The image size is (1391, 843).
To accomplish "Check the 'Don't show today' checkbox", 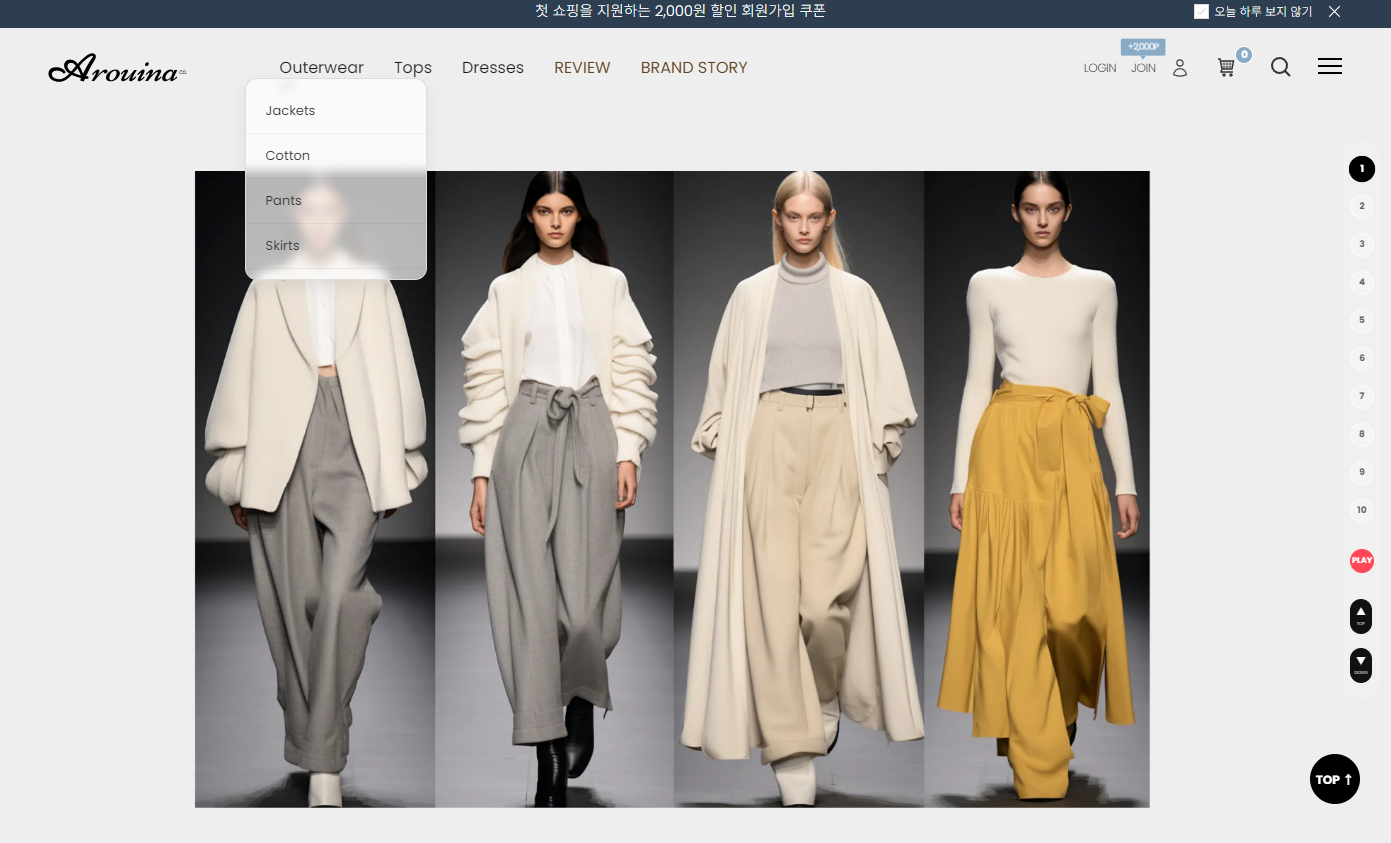I will (1201, 12).
